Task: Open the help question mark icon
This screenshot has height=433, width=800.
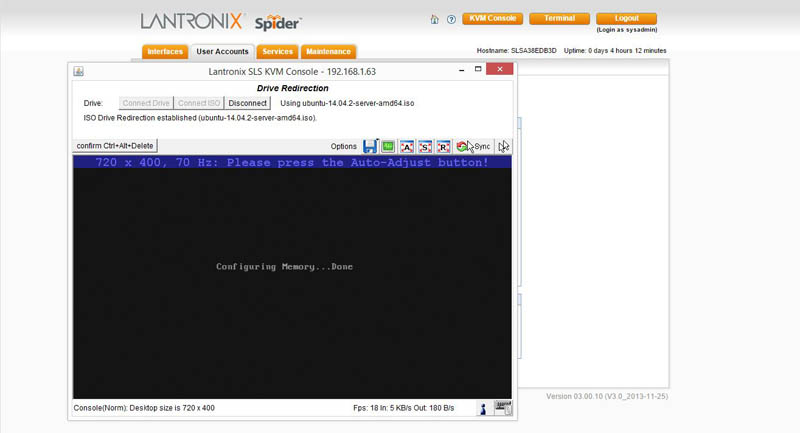Action: pyautogui.click(x=451, y=19)
